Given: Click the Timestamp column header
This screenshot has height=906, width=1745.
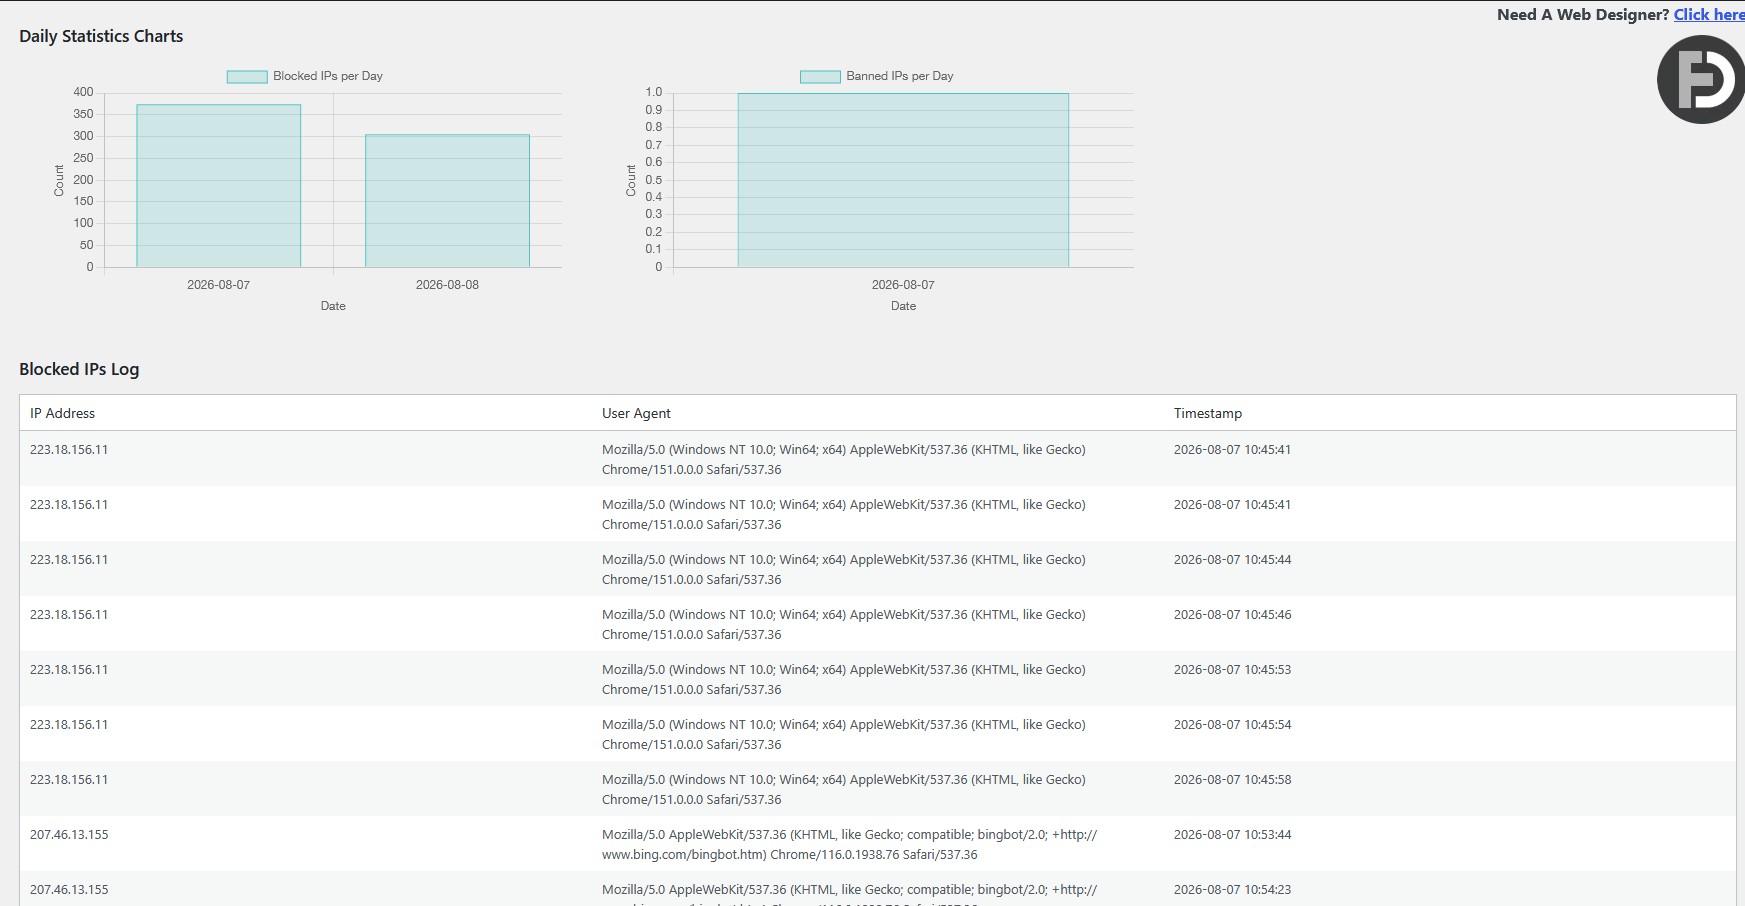Looking at the screenshot, I should 1208,413.
